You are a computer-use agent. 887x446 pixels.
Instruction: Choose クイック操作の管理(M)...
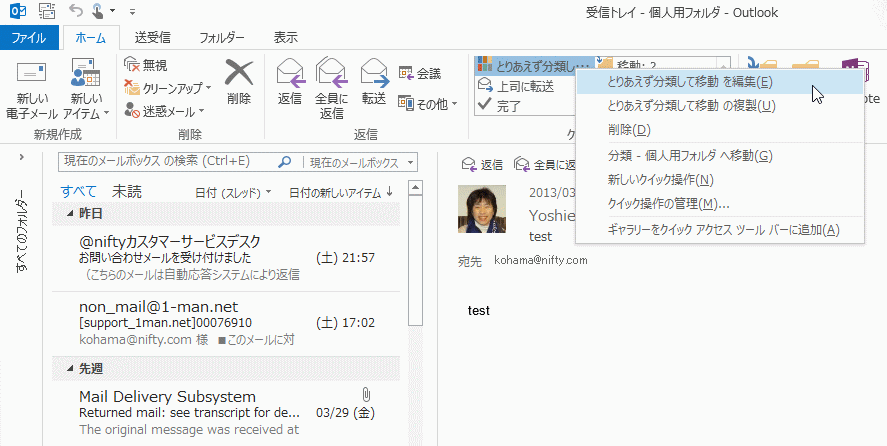720,204
